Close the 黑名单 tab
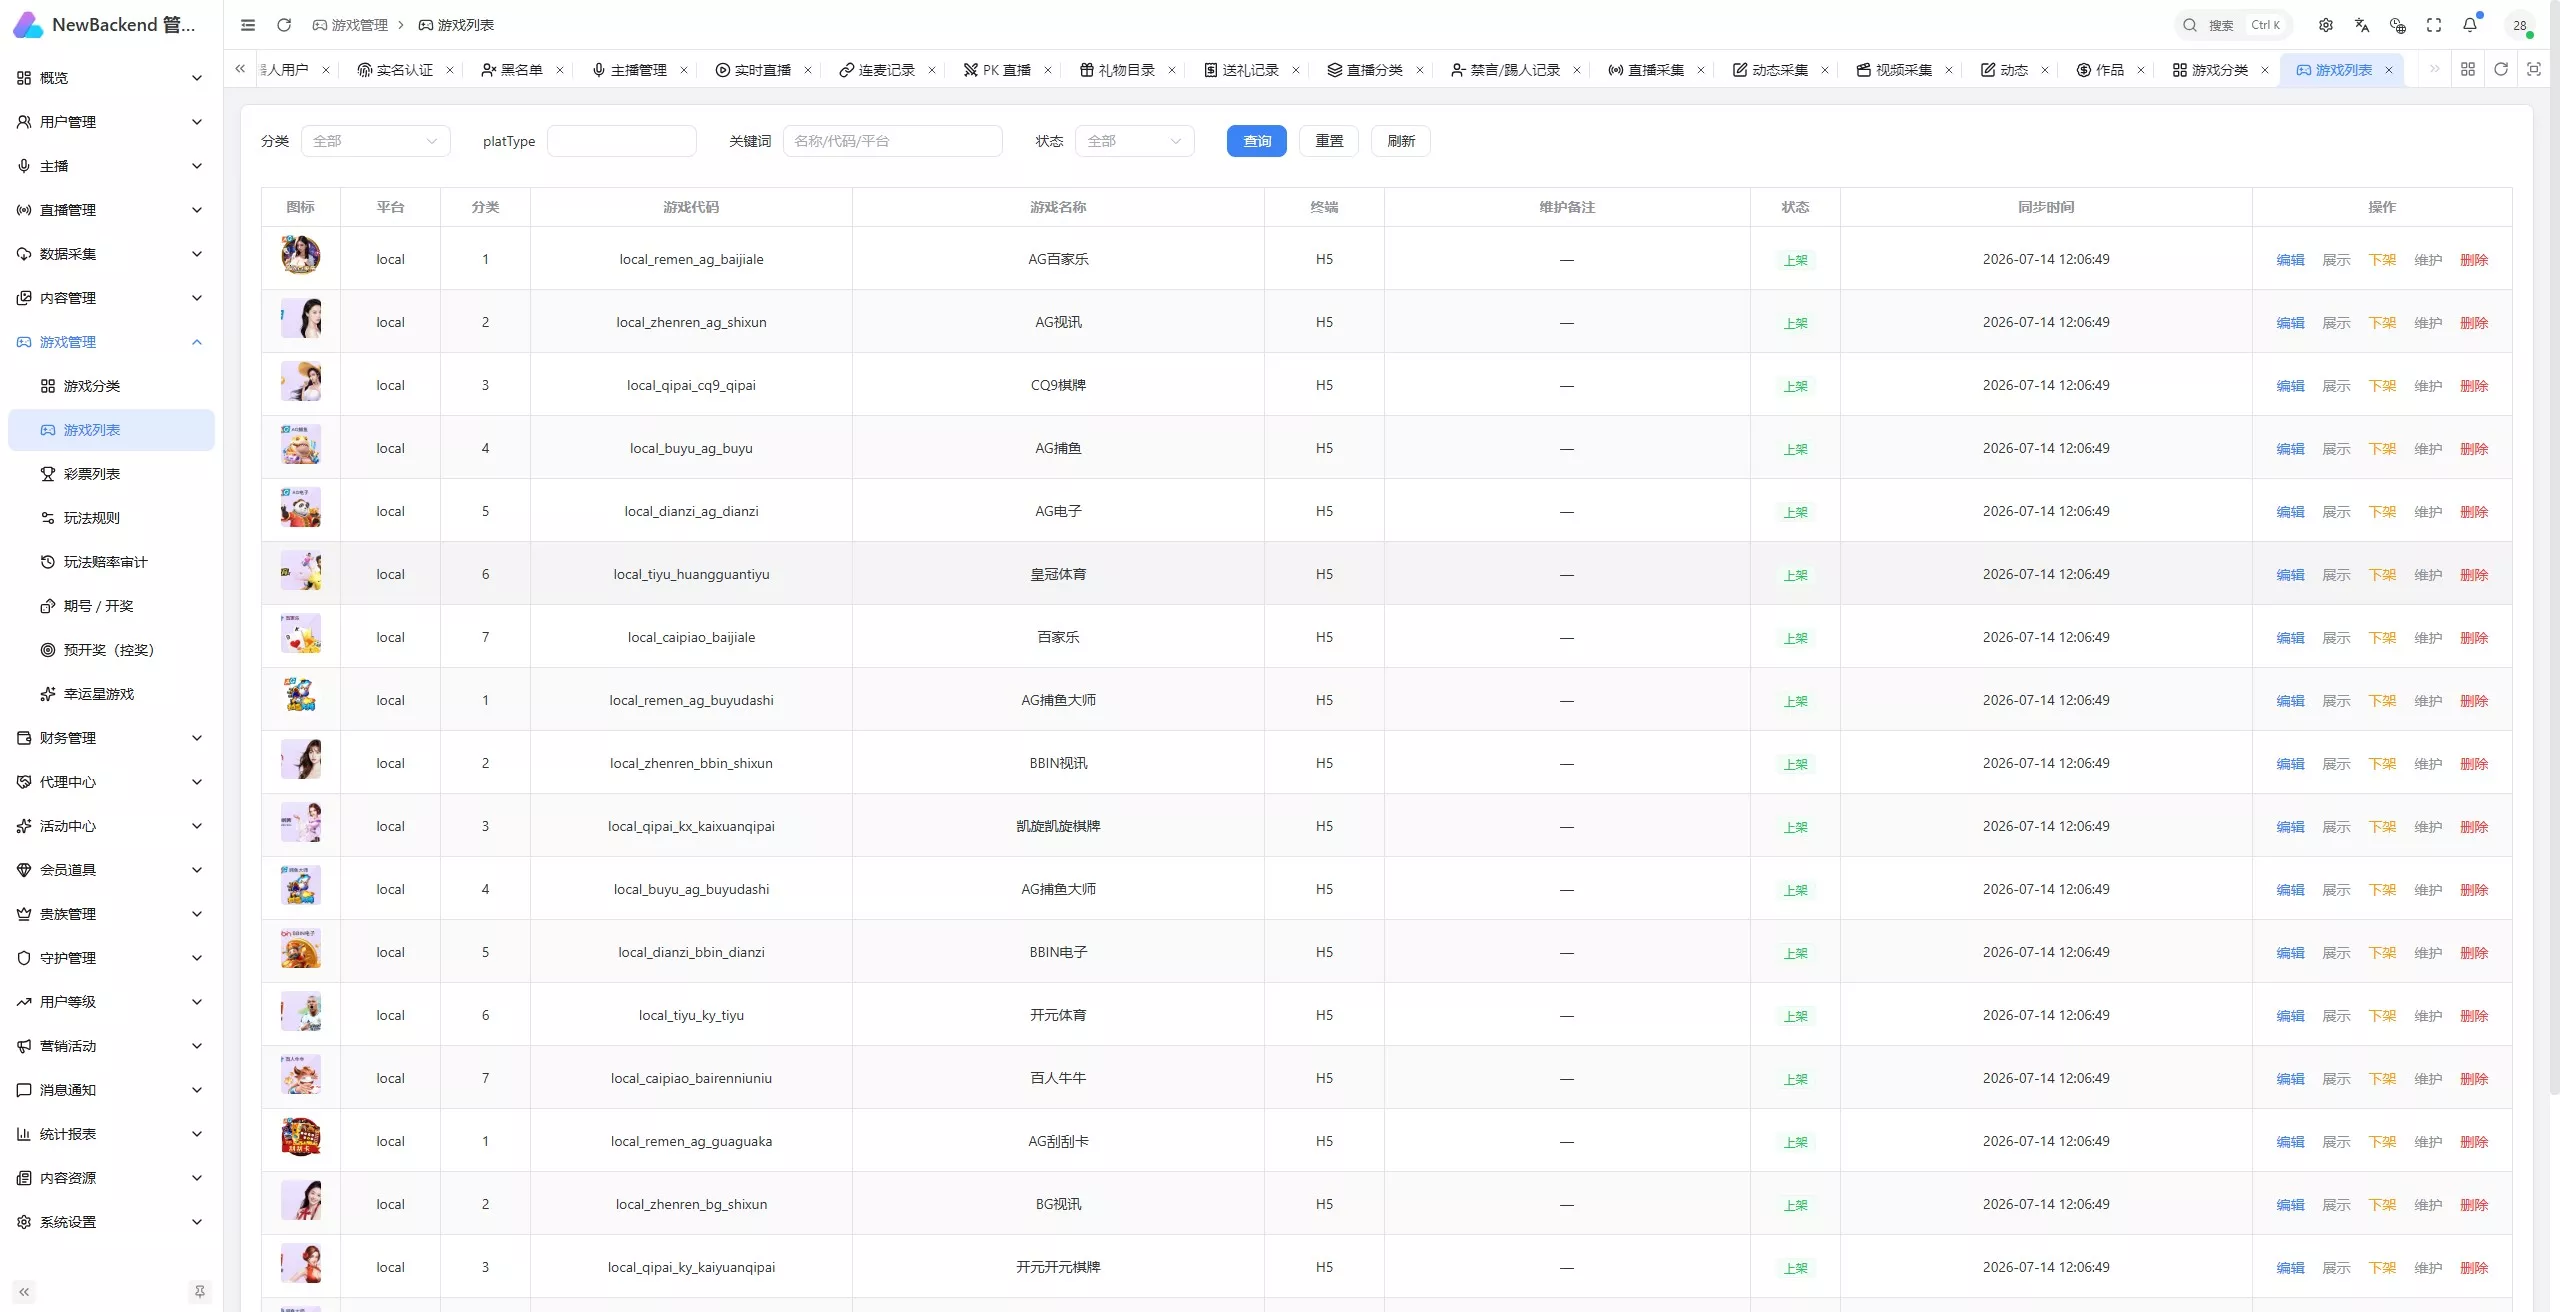The image size is (2560, 1312). point(560,70)
